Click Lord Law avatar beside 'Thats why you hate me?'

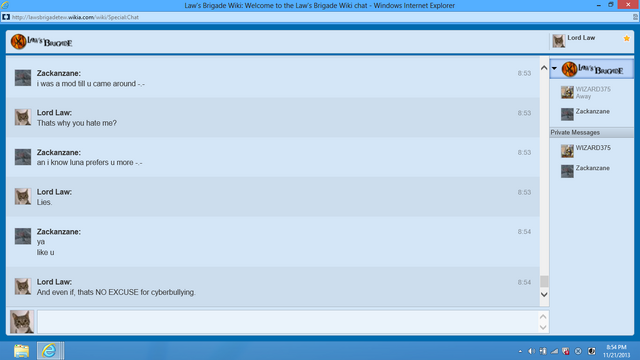[23, 117]
